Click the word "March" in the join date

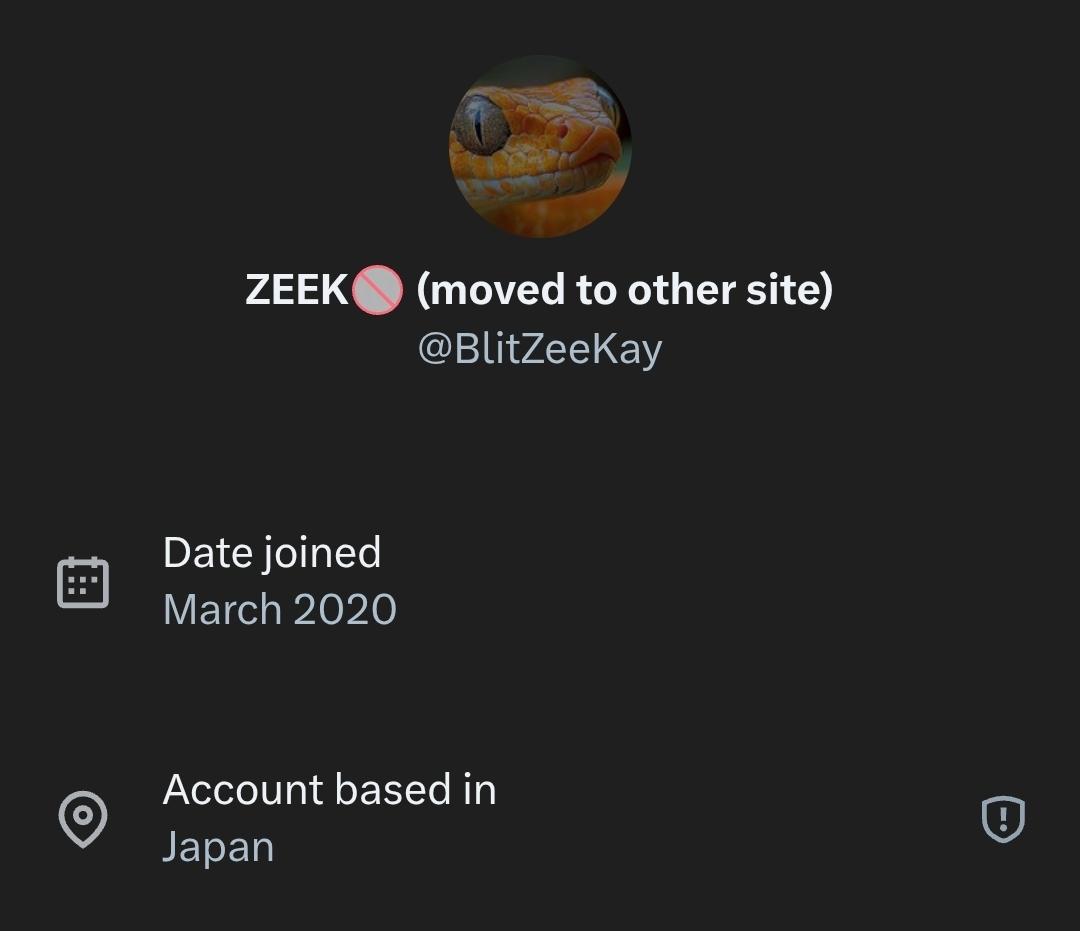221,610
